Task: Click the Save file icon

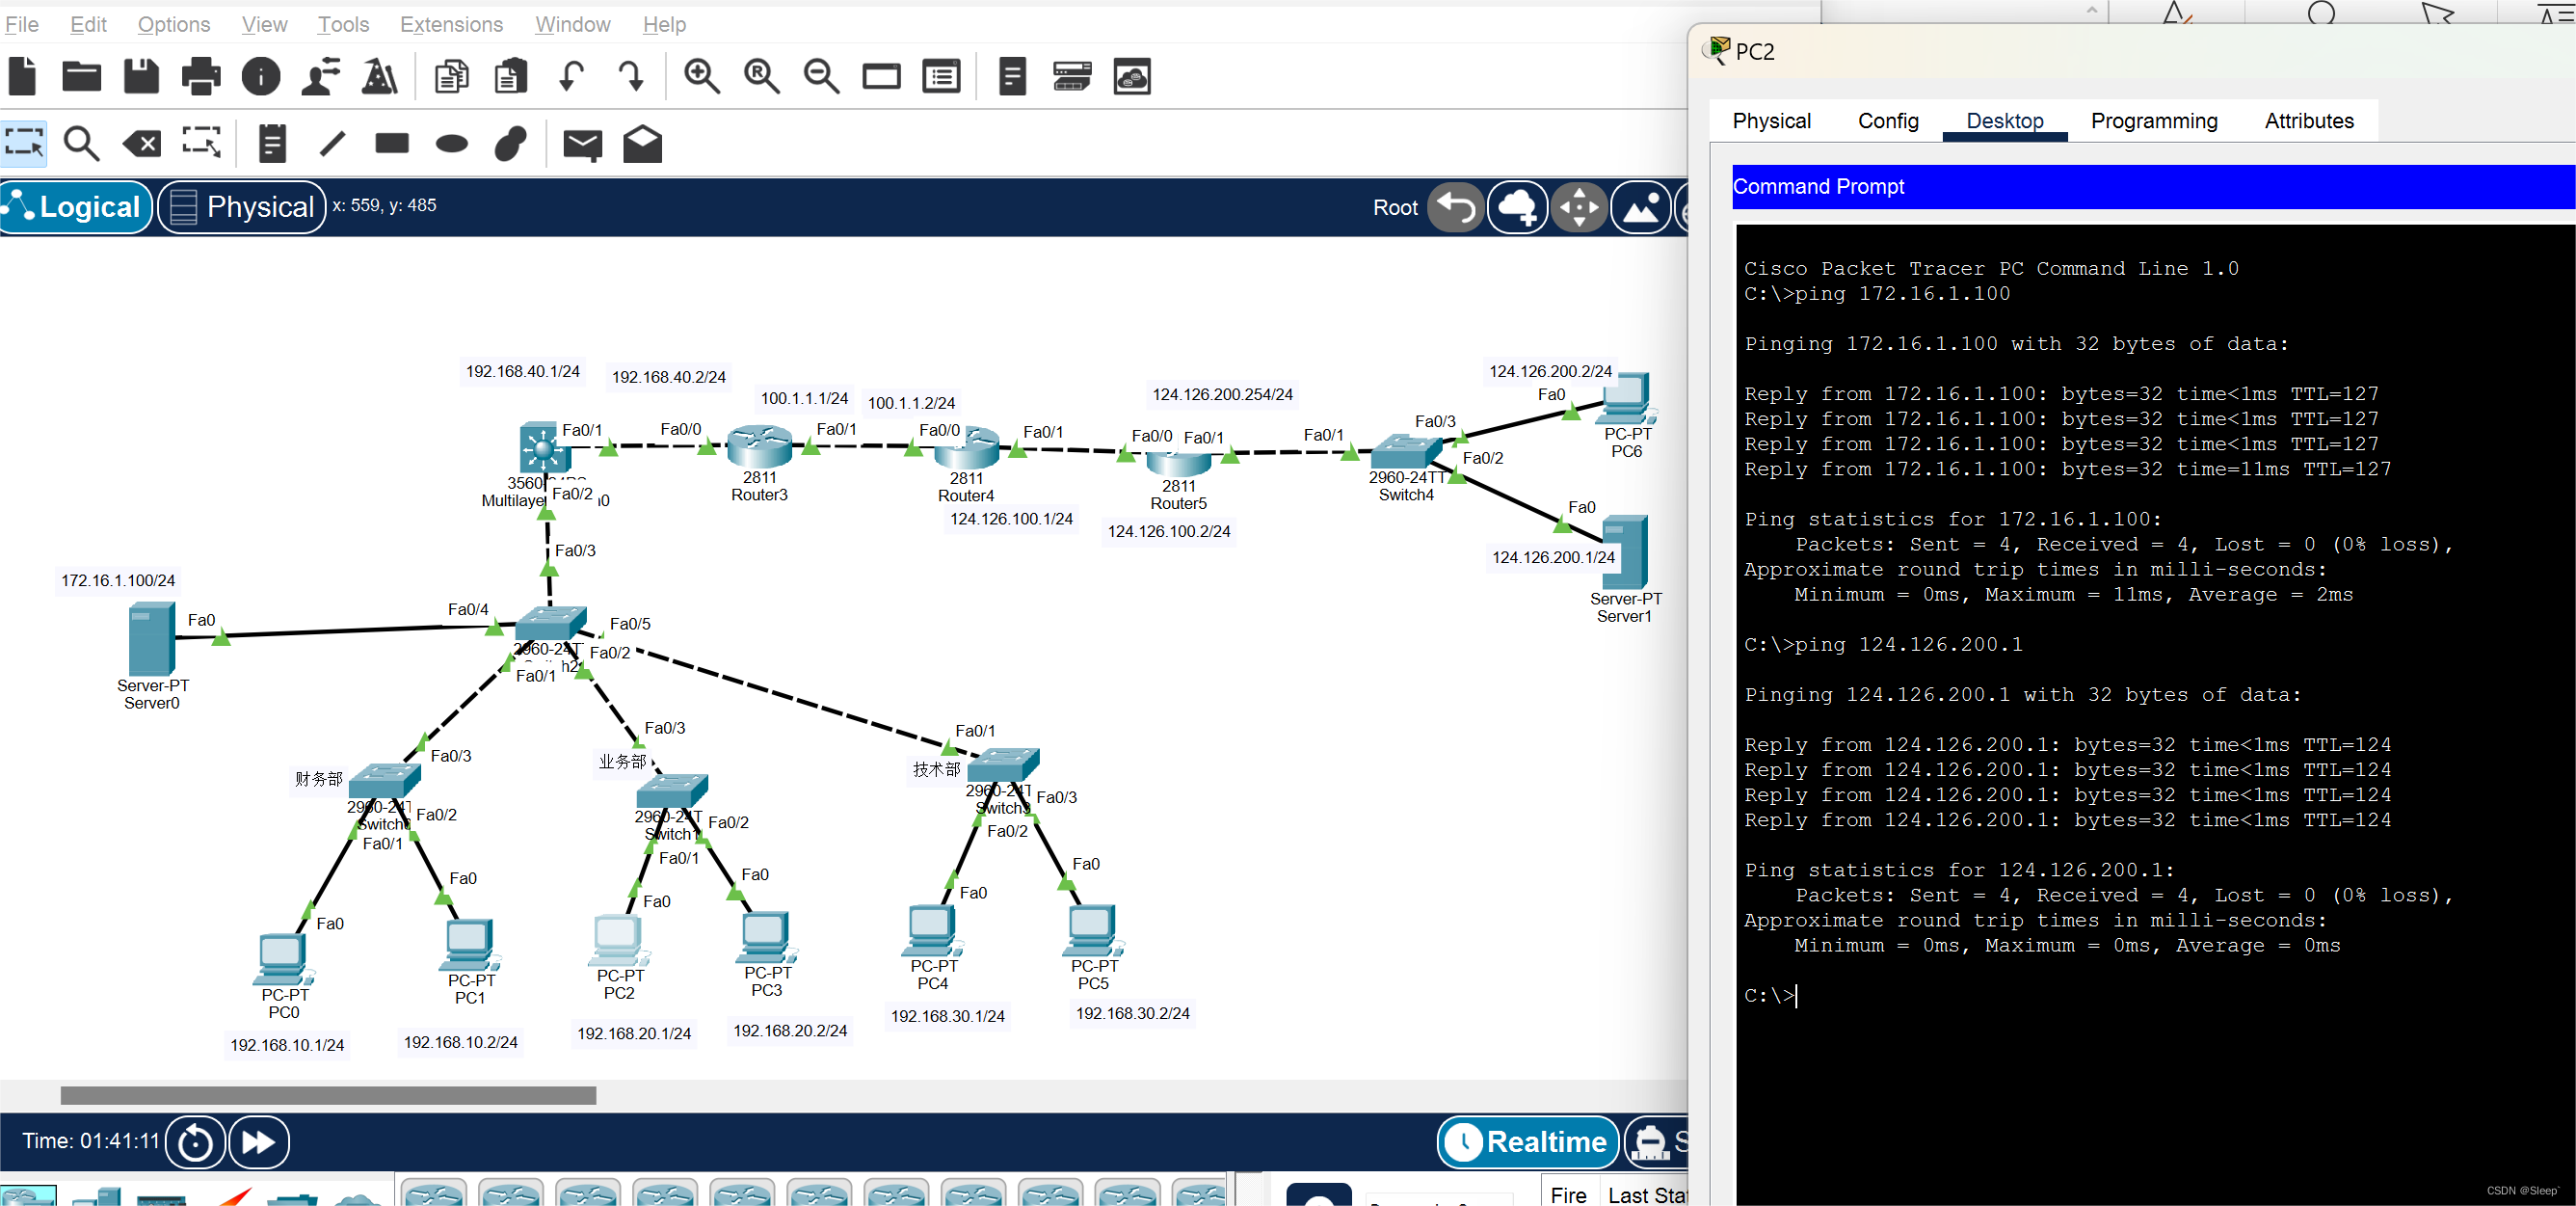Action: 141,76
